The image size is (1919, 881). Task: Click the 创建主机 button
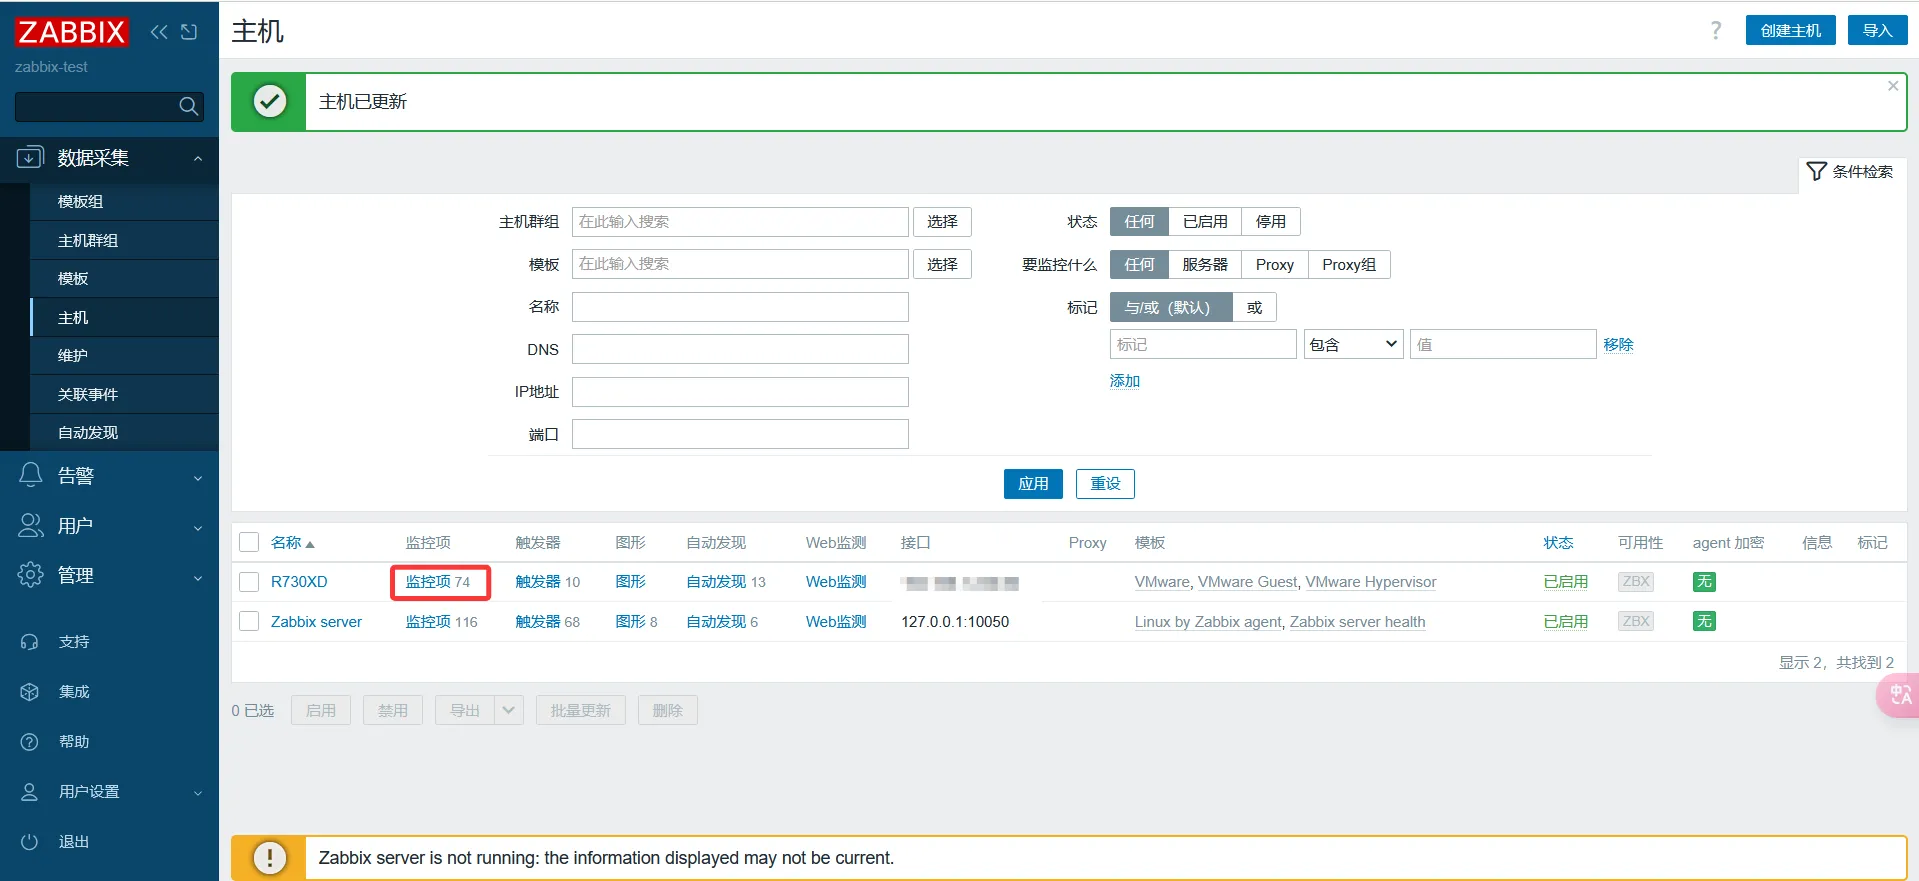click(x=1790, y=31)
